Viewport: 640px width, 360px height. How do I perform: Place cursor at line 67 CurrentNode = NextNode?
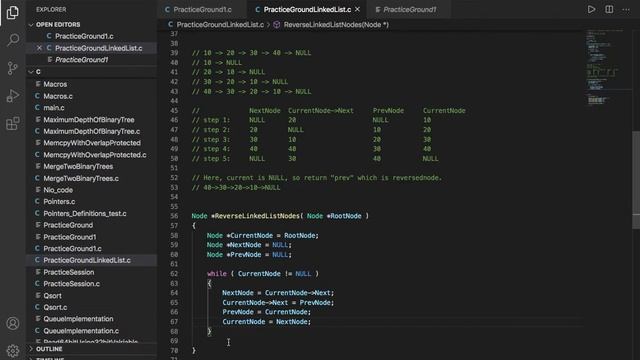[266, 322]
